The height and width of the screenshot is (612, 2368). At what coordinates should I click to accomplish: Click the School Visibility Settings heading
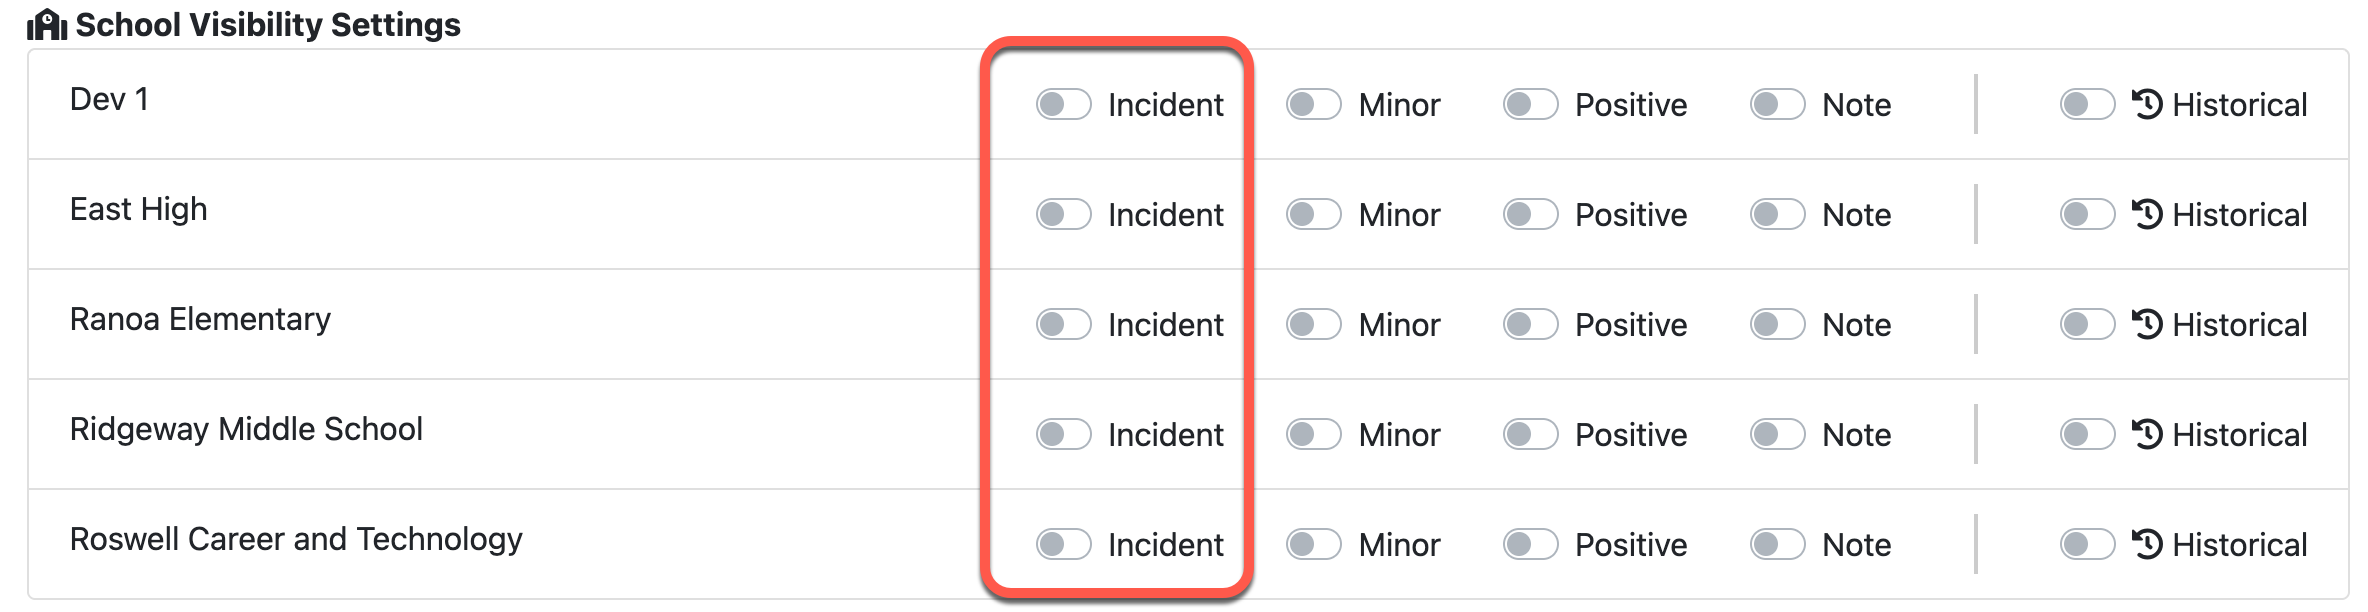point(268,24)
